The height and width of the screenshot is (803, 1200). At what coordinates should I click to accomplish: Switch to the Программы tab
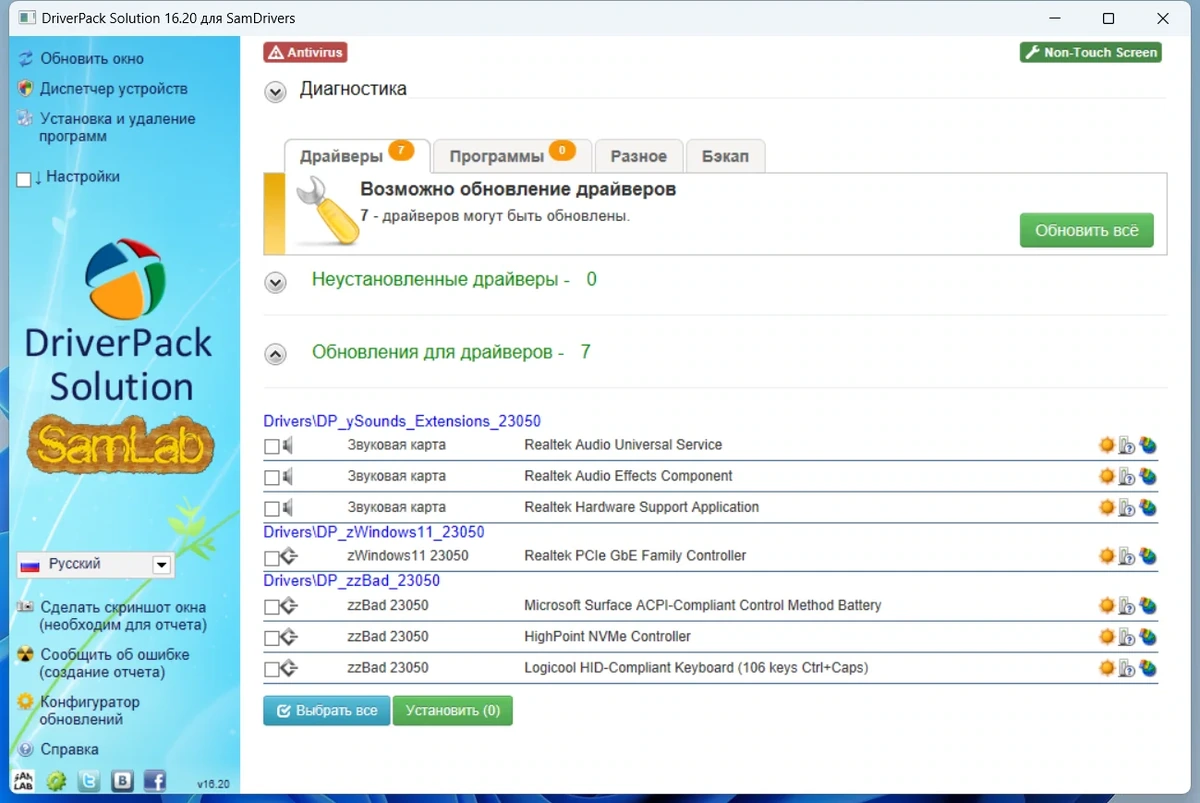512,156
